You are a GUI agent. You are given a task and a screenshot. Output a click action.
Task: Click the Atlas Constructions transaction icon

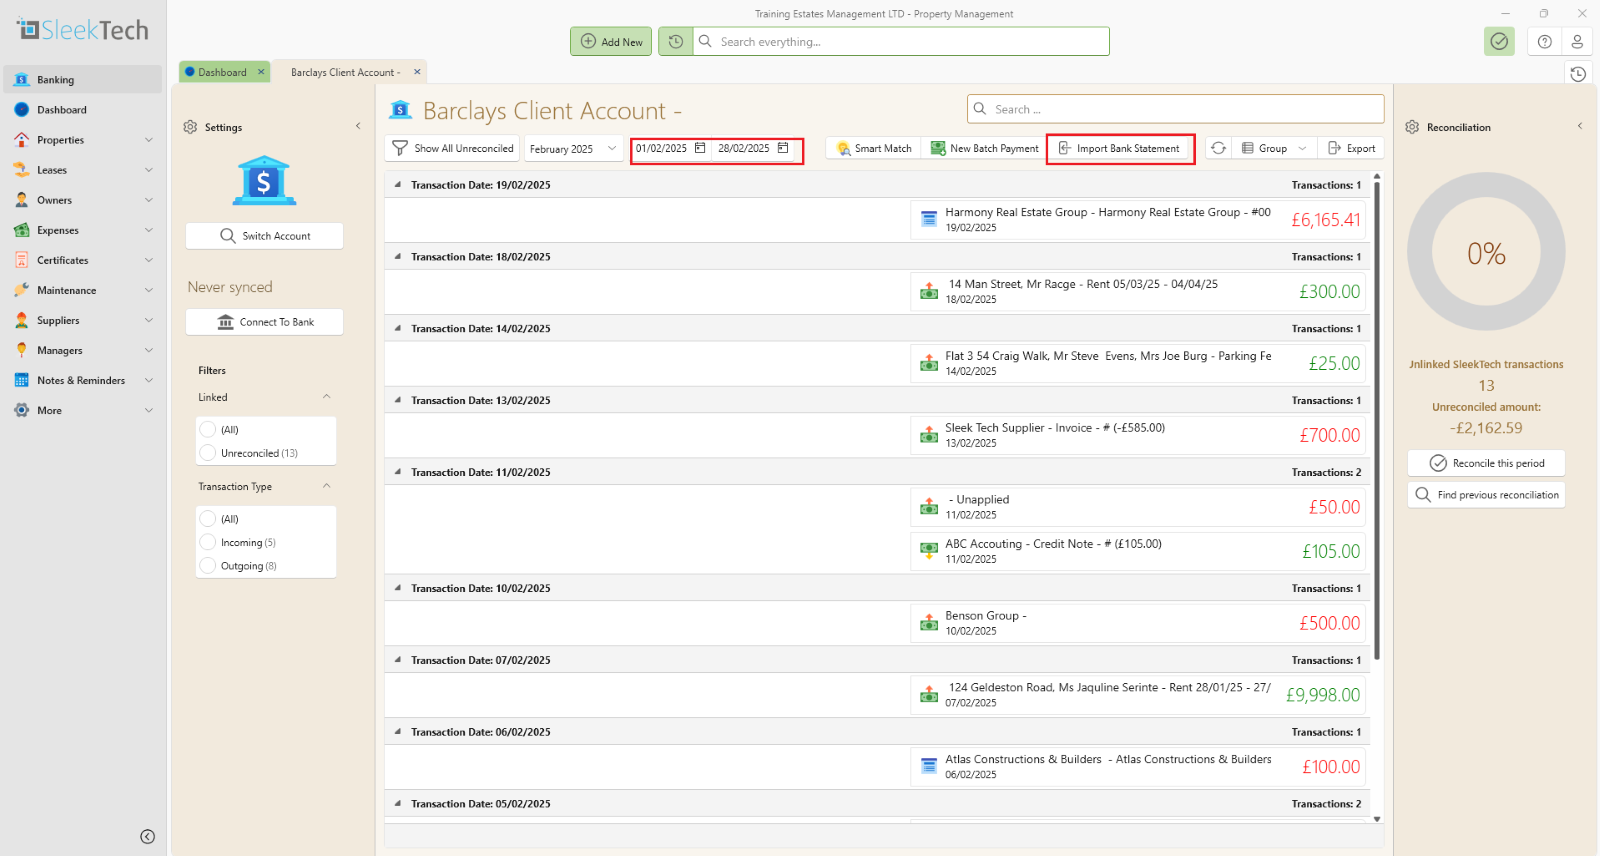coord(929,767)
